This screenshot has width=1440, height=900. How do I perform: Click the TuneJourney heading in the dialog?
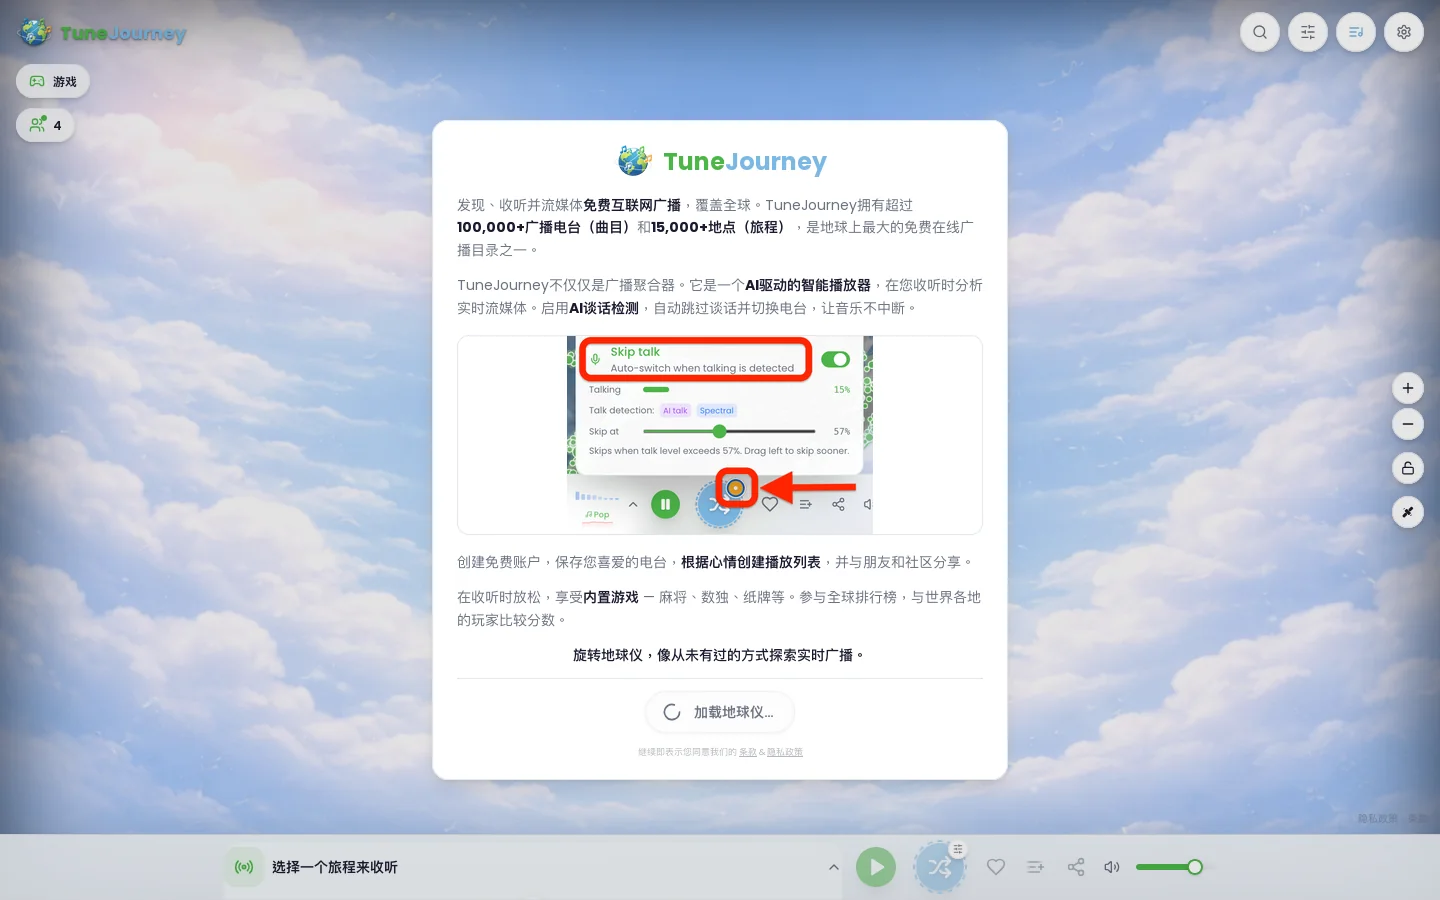click(745, 161)
